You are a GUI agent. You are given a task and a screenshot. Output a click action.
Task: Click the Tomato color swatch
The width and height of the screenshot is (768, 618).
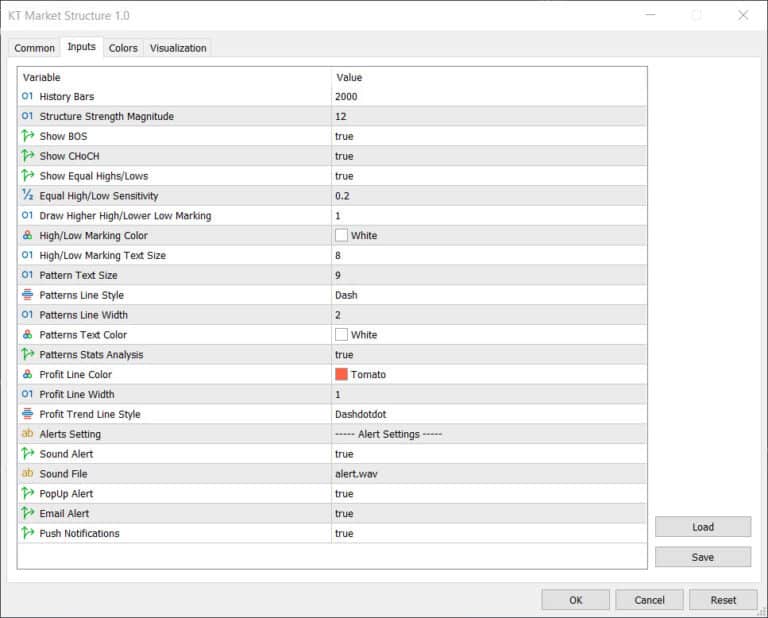point(341,374)
